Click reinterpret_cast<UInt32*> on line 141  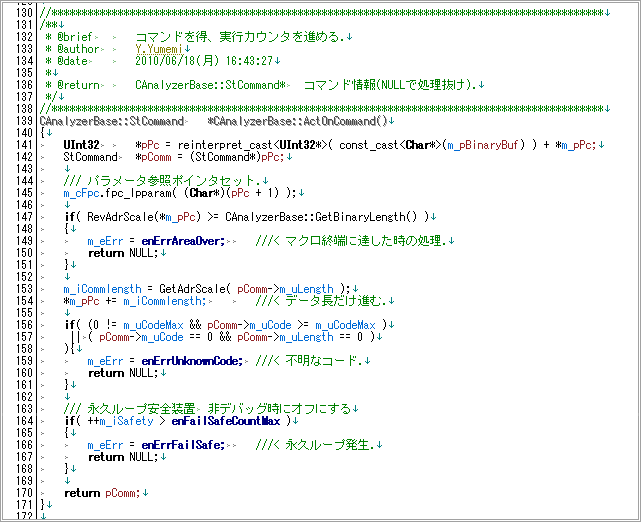click(x=252, y=145)
